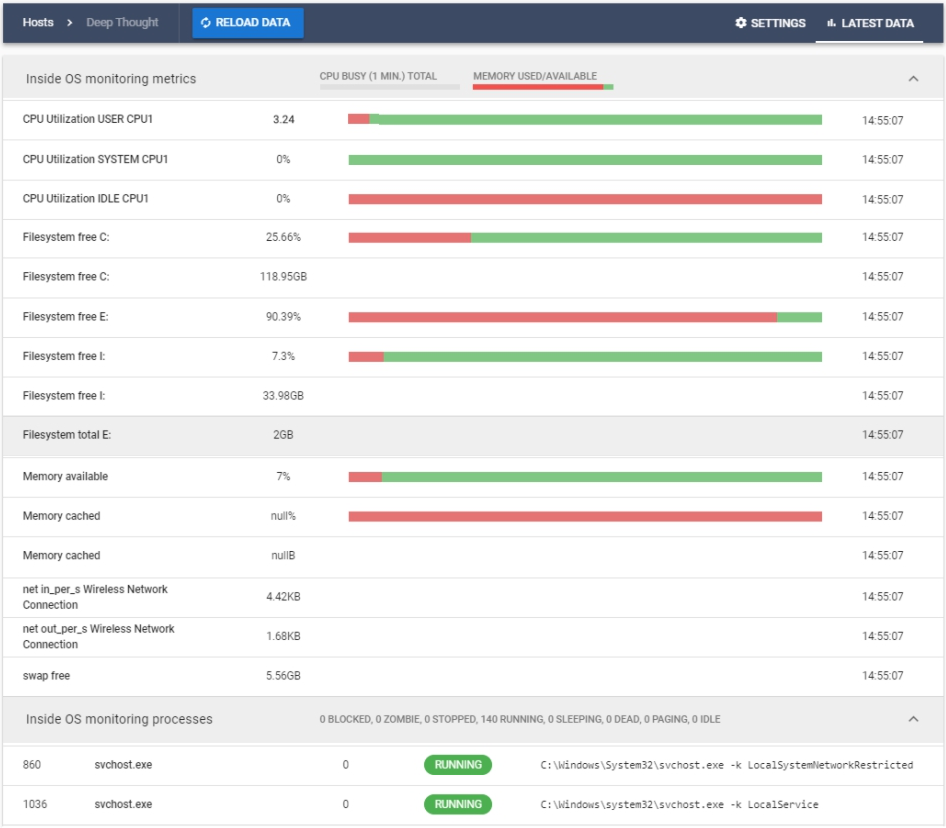Click the CPU Utilization SYSTEM CPU1 bar
Image resolution: width=946 pixels, height=828 pixels.
[585, 160]
